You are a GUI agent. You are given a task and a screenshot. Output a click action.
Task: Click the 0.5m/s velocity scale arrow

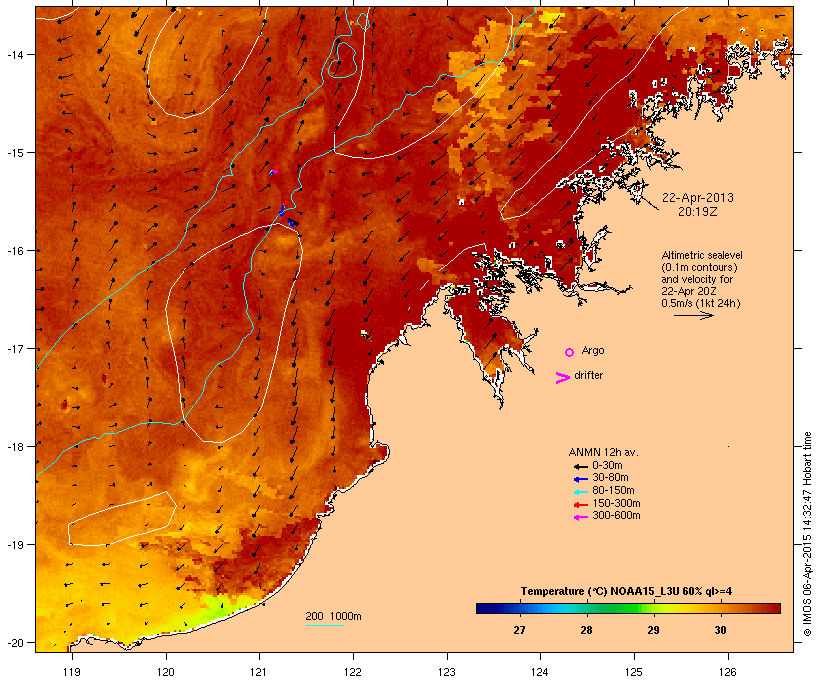point(693,315)
